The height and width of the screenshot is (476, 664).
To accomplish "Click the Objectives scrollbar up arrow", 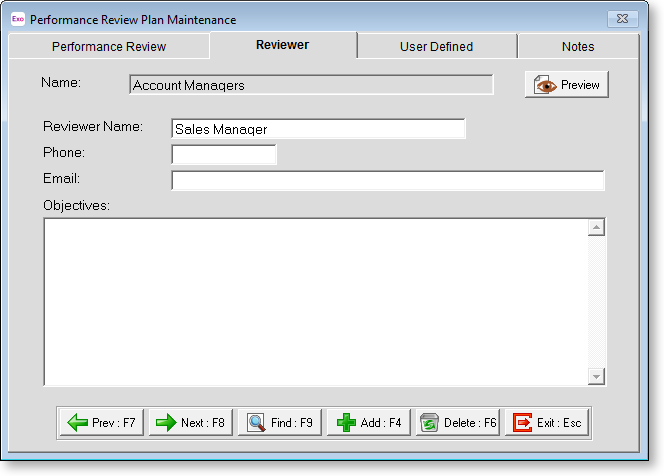I will click(597, 228).
